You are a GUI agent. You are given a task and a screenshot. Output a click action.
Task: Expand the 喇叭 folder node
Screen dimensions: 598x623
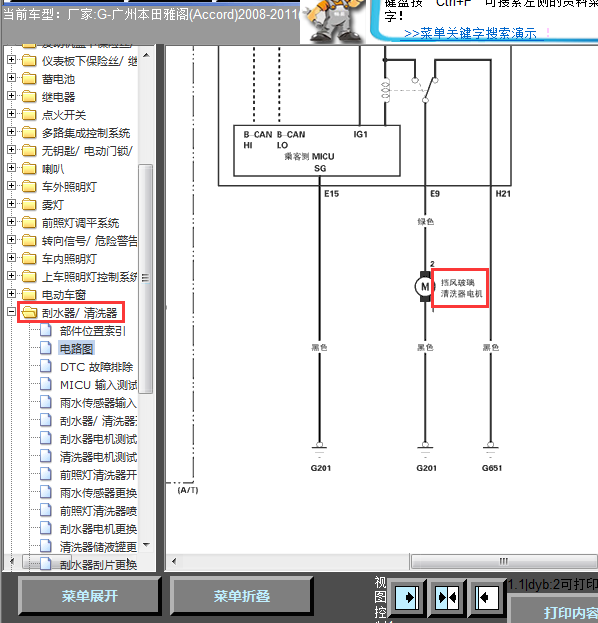pyautogui.click(x=12, y=168)
